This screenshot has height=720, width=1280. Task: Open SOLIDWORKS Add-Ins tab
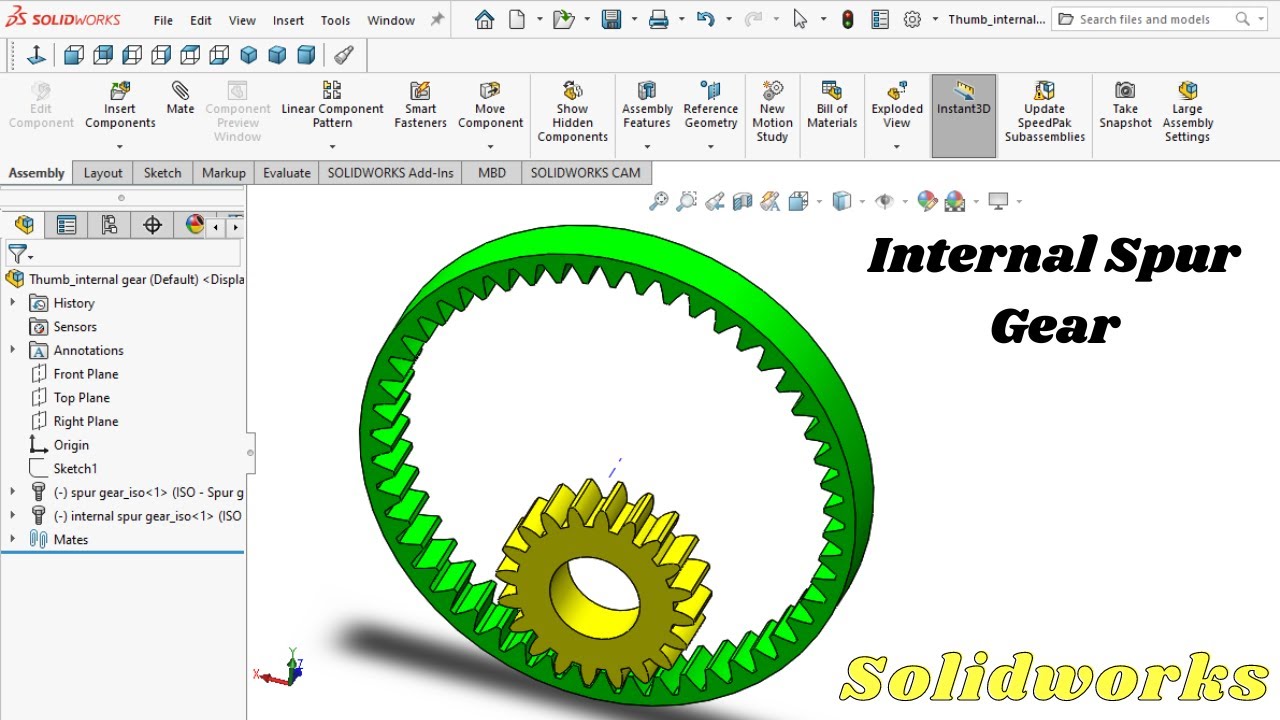(x=390, y=173)
